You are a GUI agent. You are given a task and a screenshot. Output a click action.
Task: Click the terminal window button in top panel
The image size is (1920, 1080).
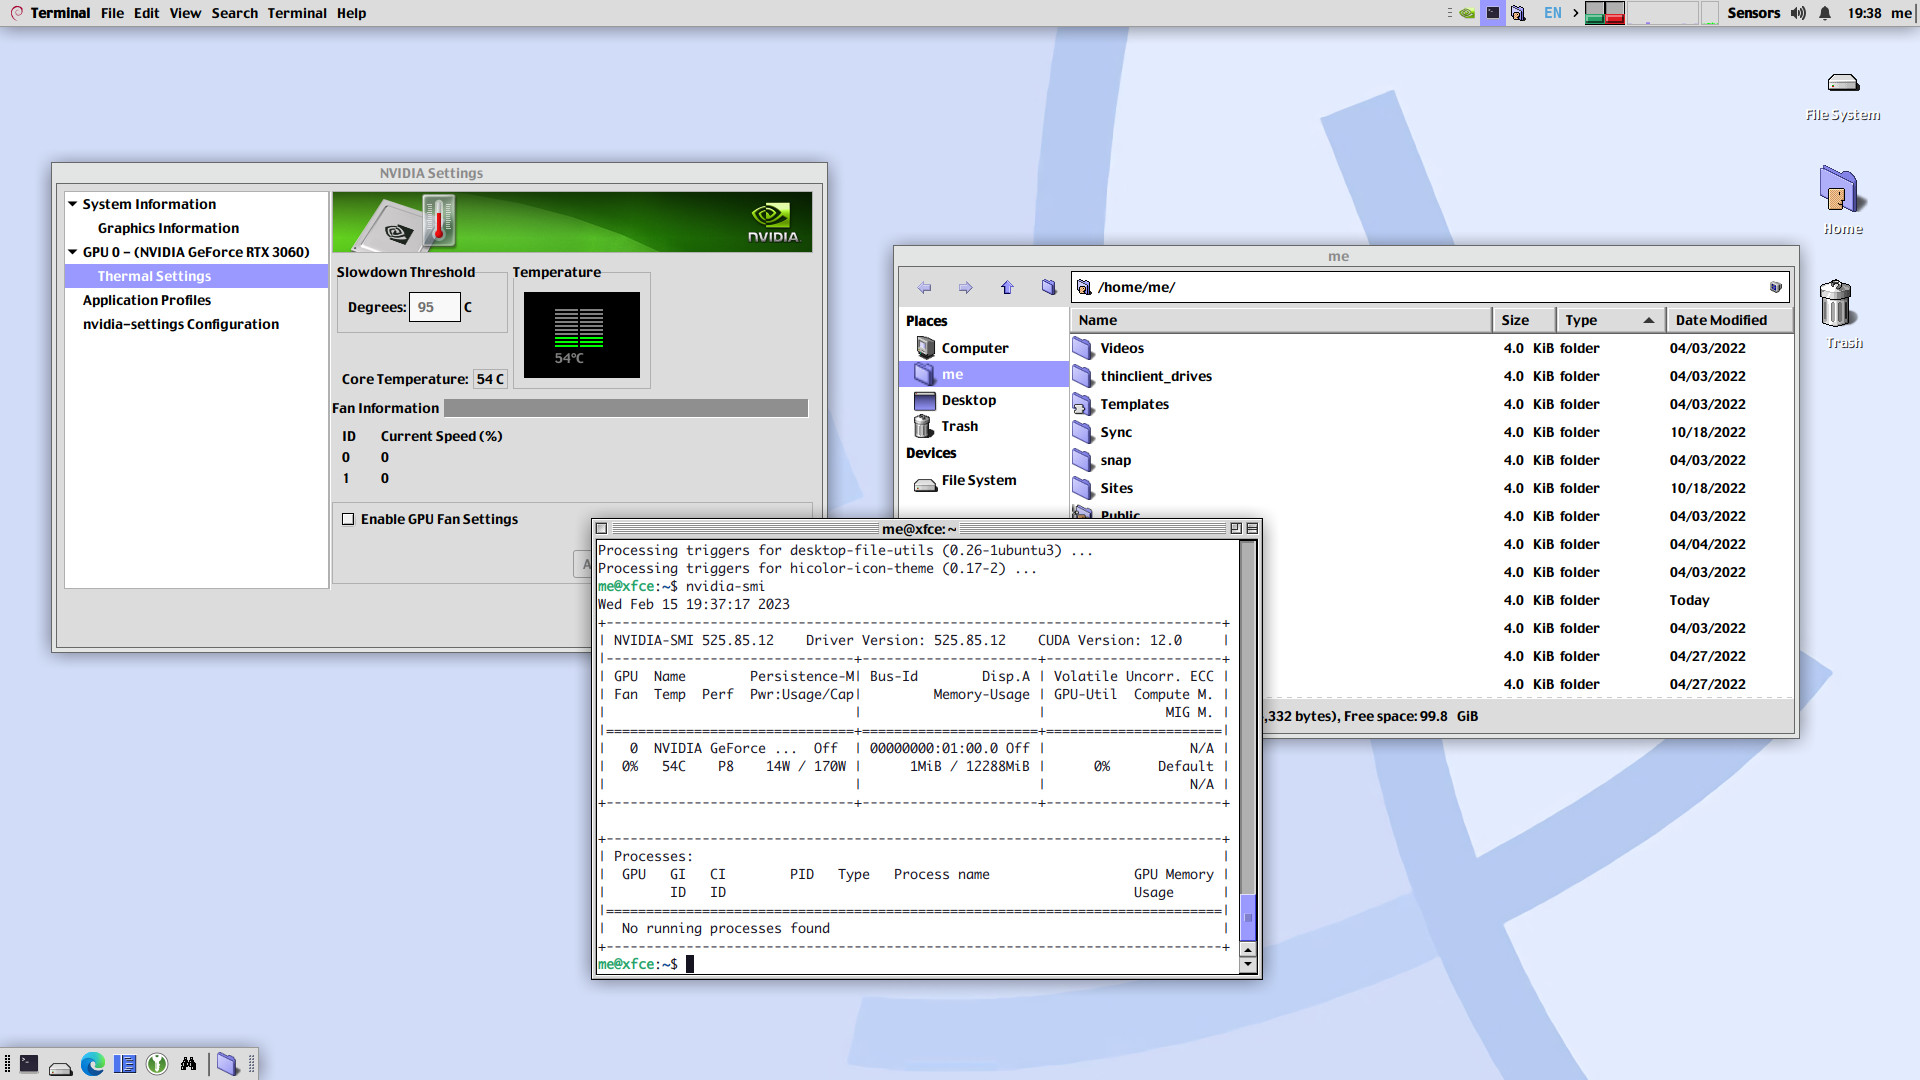1492,13
